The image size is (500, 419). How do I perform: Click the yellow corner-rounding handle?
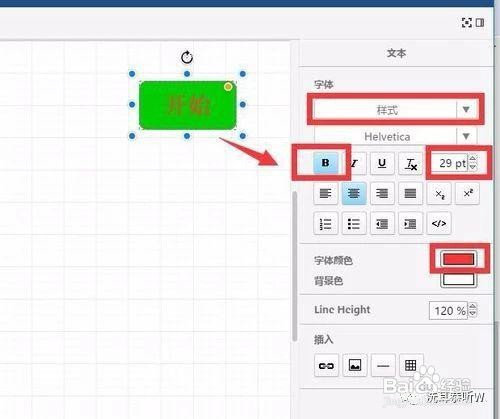[228, 87]
